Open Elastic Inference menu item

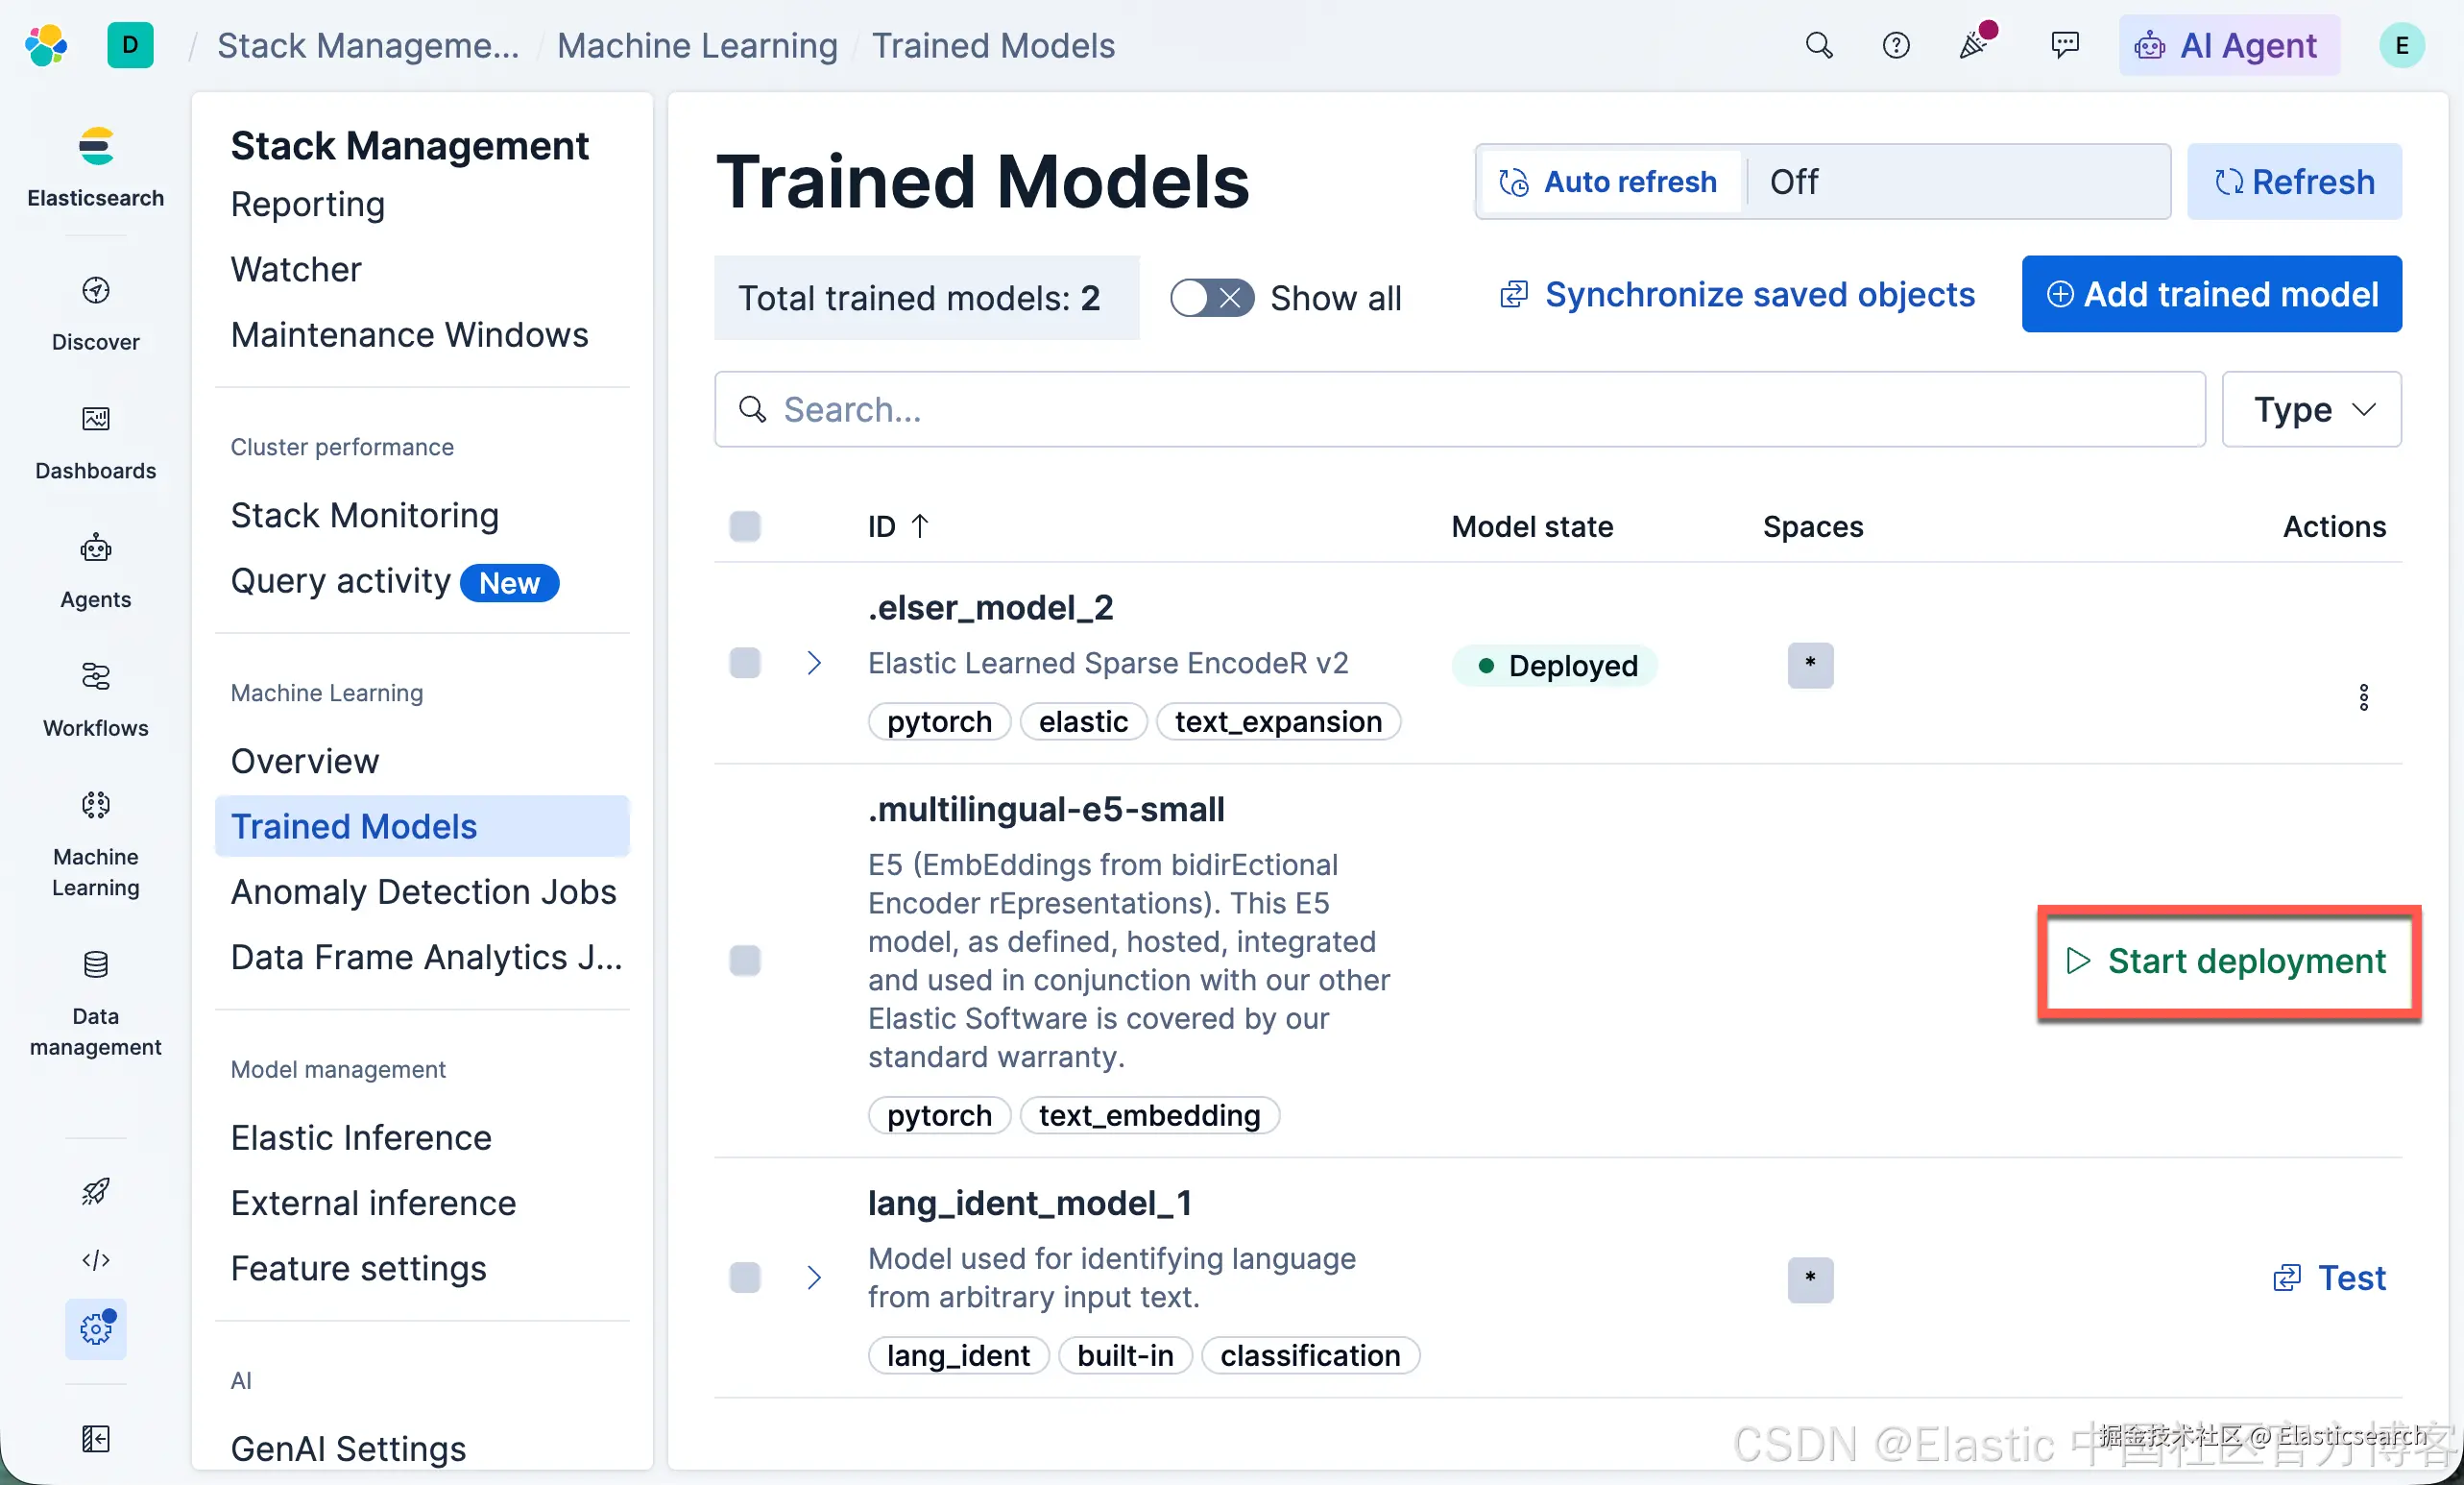[x=361, y=1137]
